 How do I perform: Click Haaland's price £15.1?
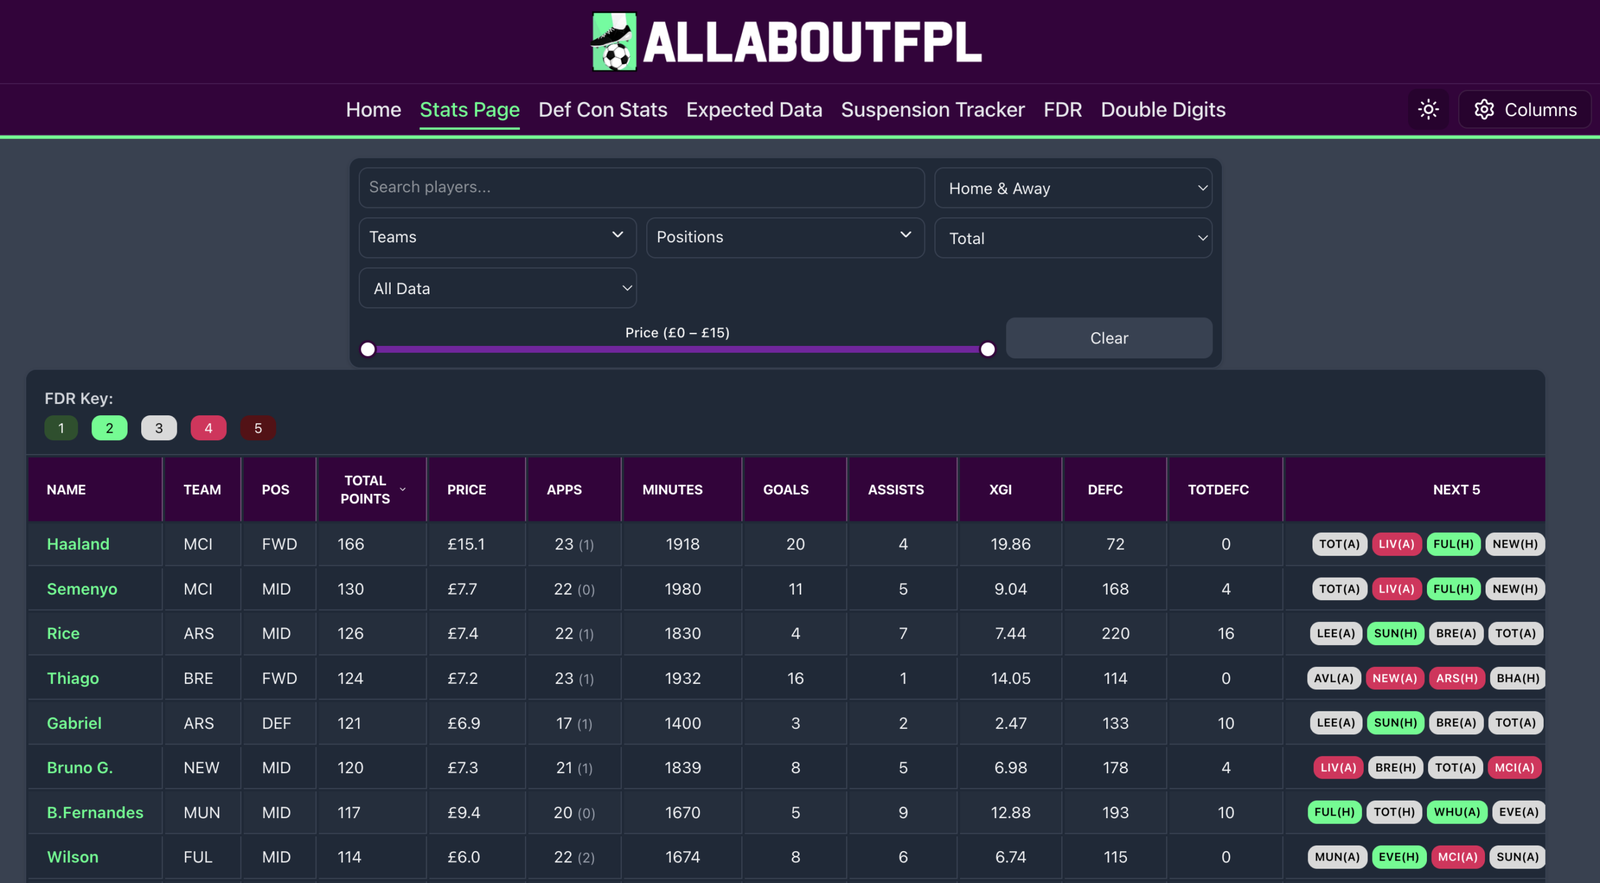466,544
